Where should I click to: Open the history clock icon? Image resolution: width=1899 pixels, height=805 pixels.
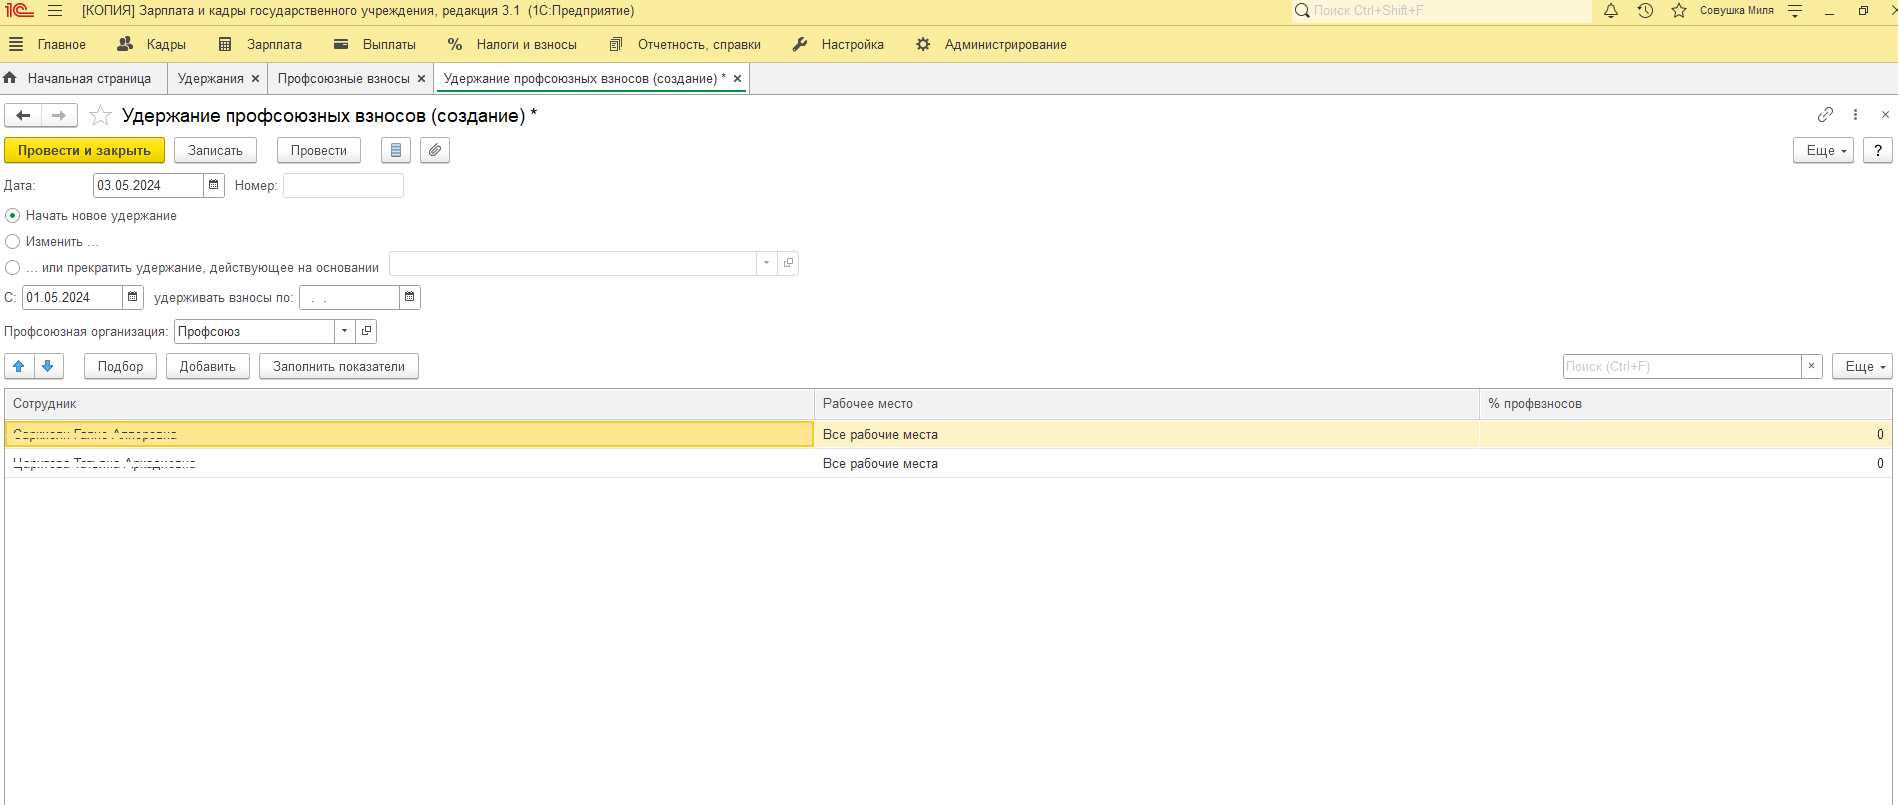(1645, 11)
